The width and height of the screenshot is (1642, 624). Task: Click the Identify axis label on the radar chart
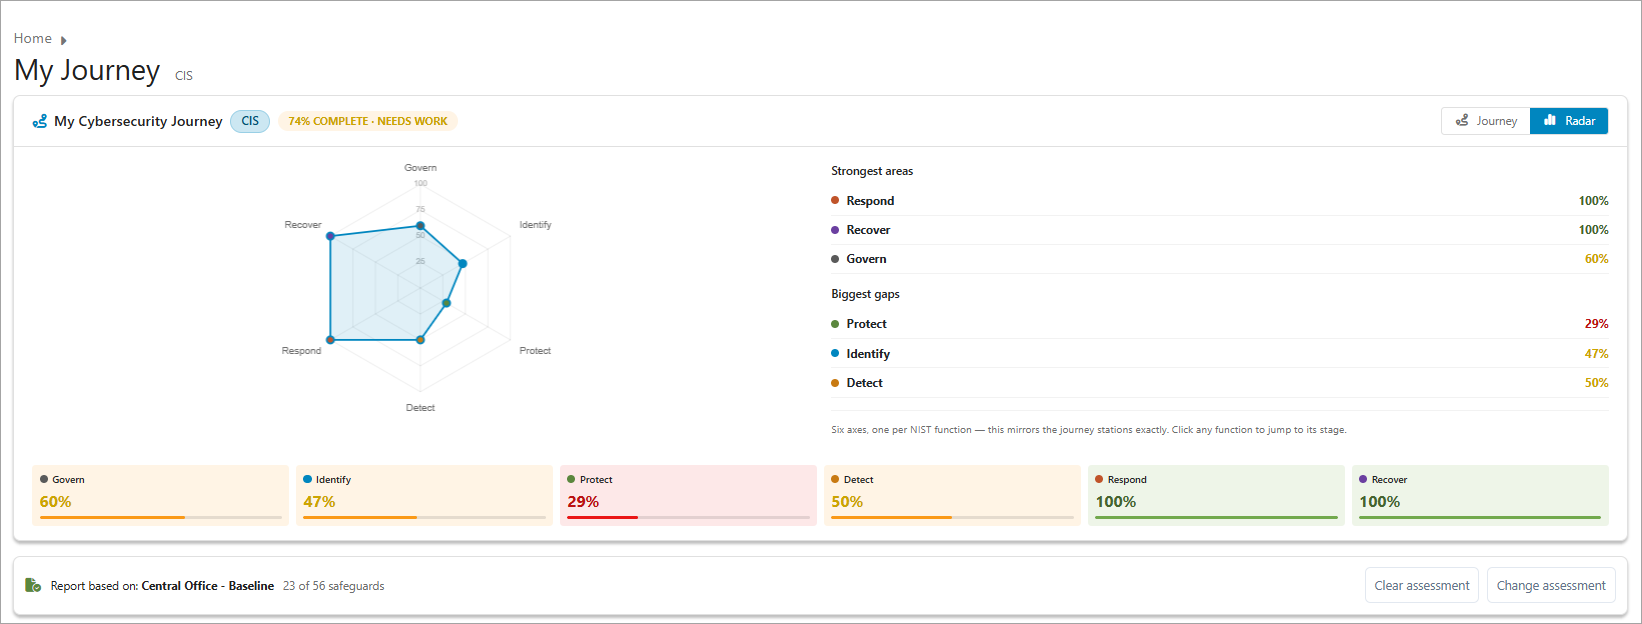[x=535, y=225]
